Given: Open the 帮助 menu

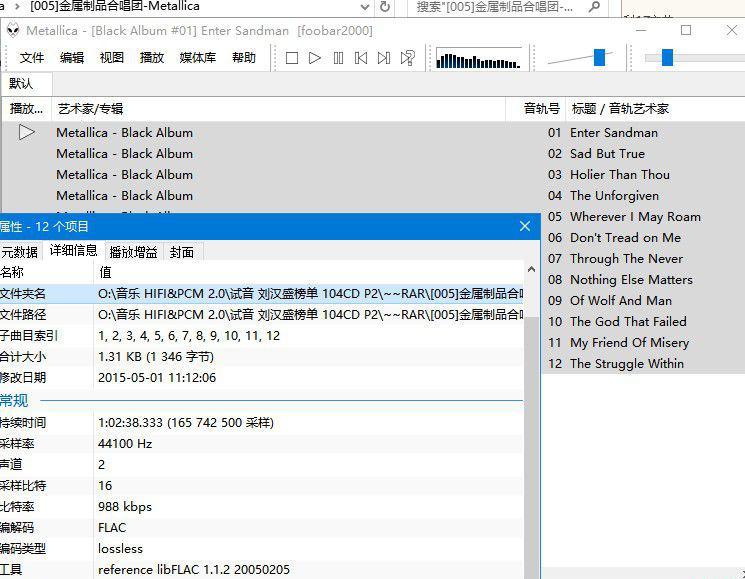Looking at the screenshot, I should [x=244, y=57].
